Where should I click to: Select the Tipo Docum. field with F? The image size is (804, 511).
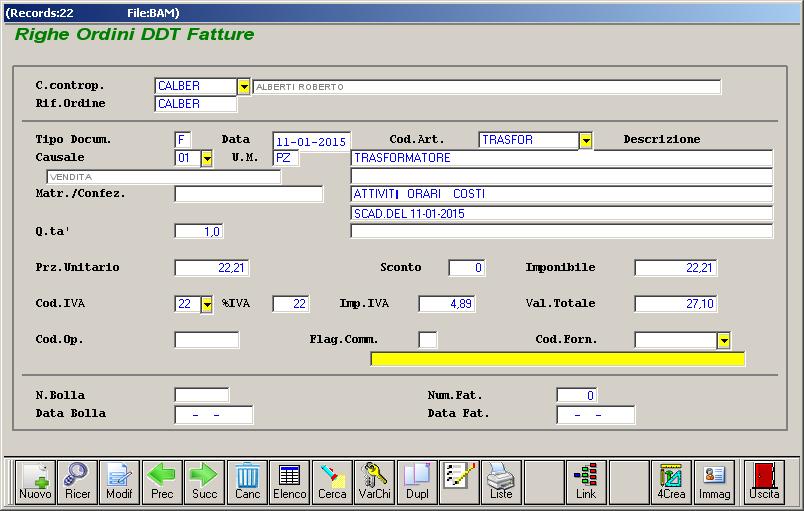[x=183, y=140]
